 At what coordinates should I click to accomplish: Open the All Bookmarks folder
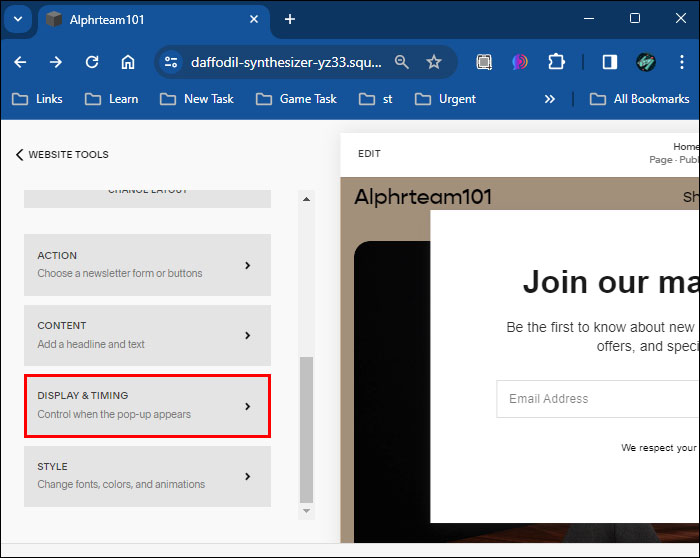[x=639, y=99]
